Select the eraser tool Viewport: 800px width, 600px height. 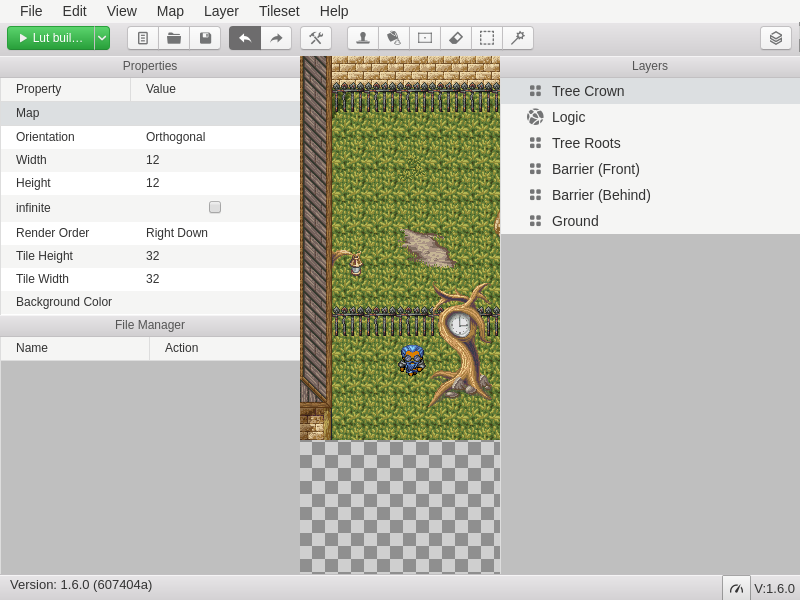456,38
